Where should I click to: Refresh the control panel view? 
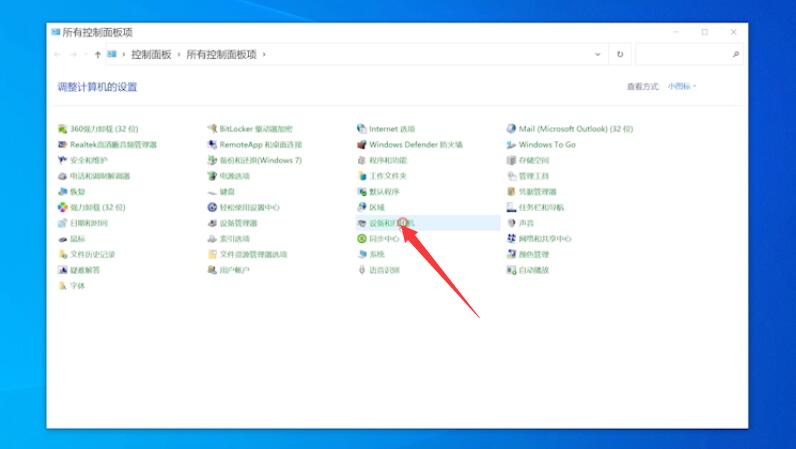point(620,54)
